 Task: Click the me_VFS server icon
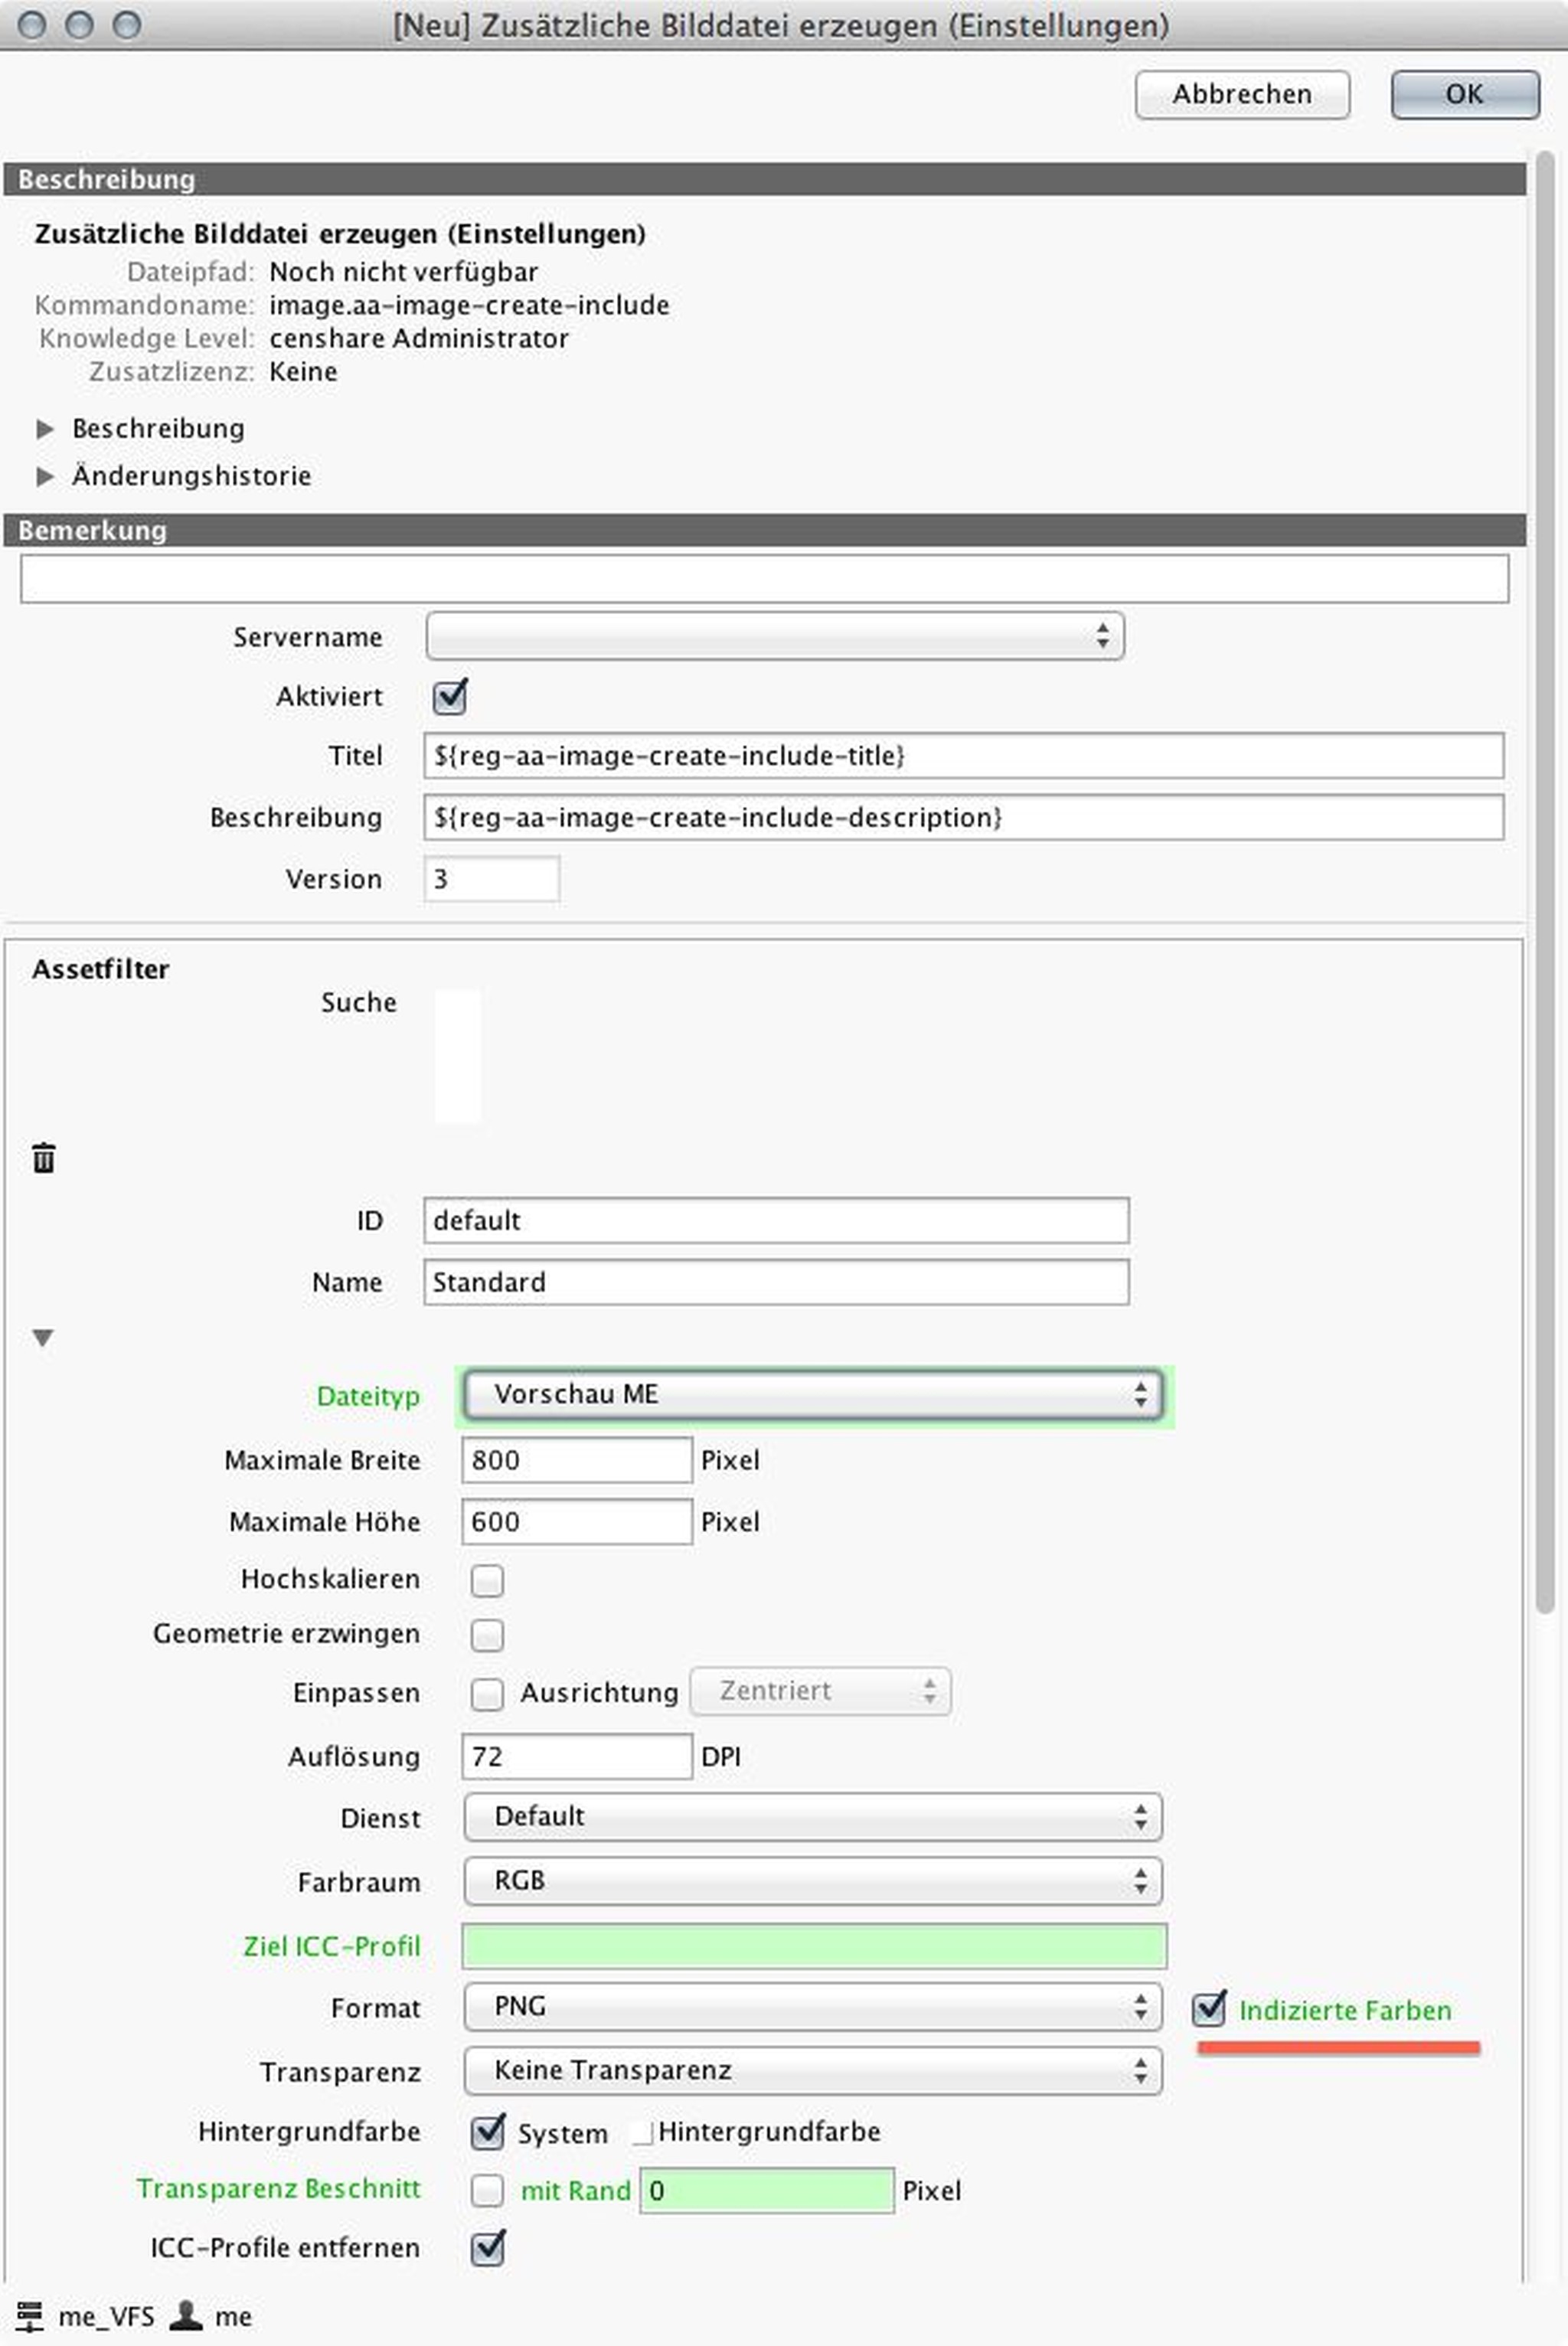click(x=30, y=2316)
